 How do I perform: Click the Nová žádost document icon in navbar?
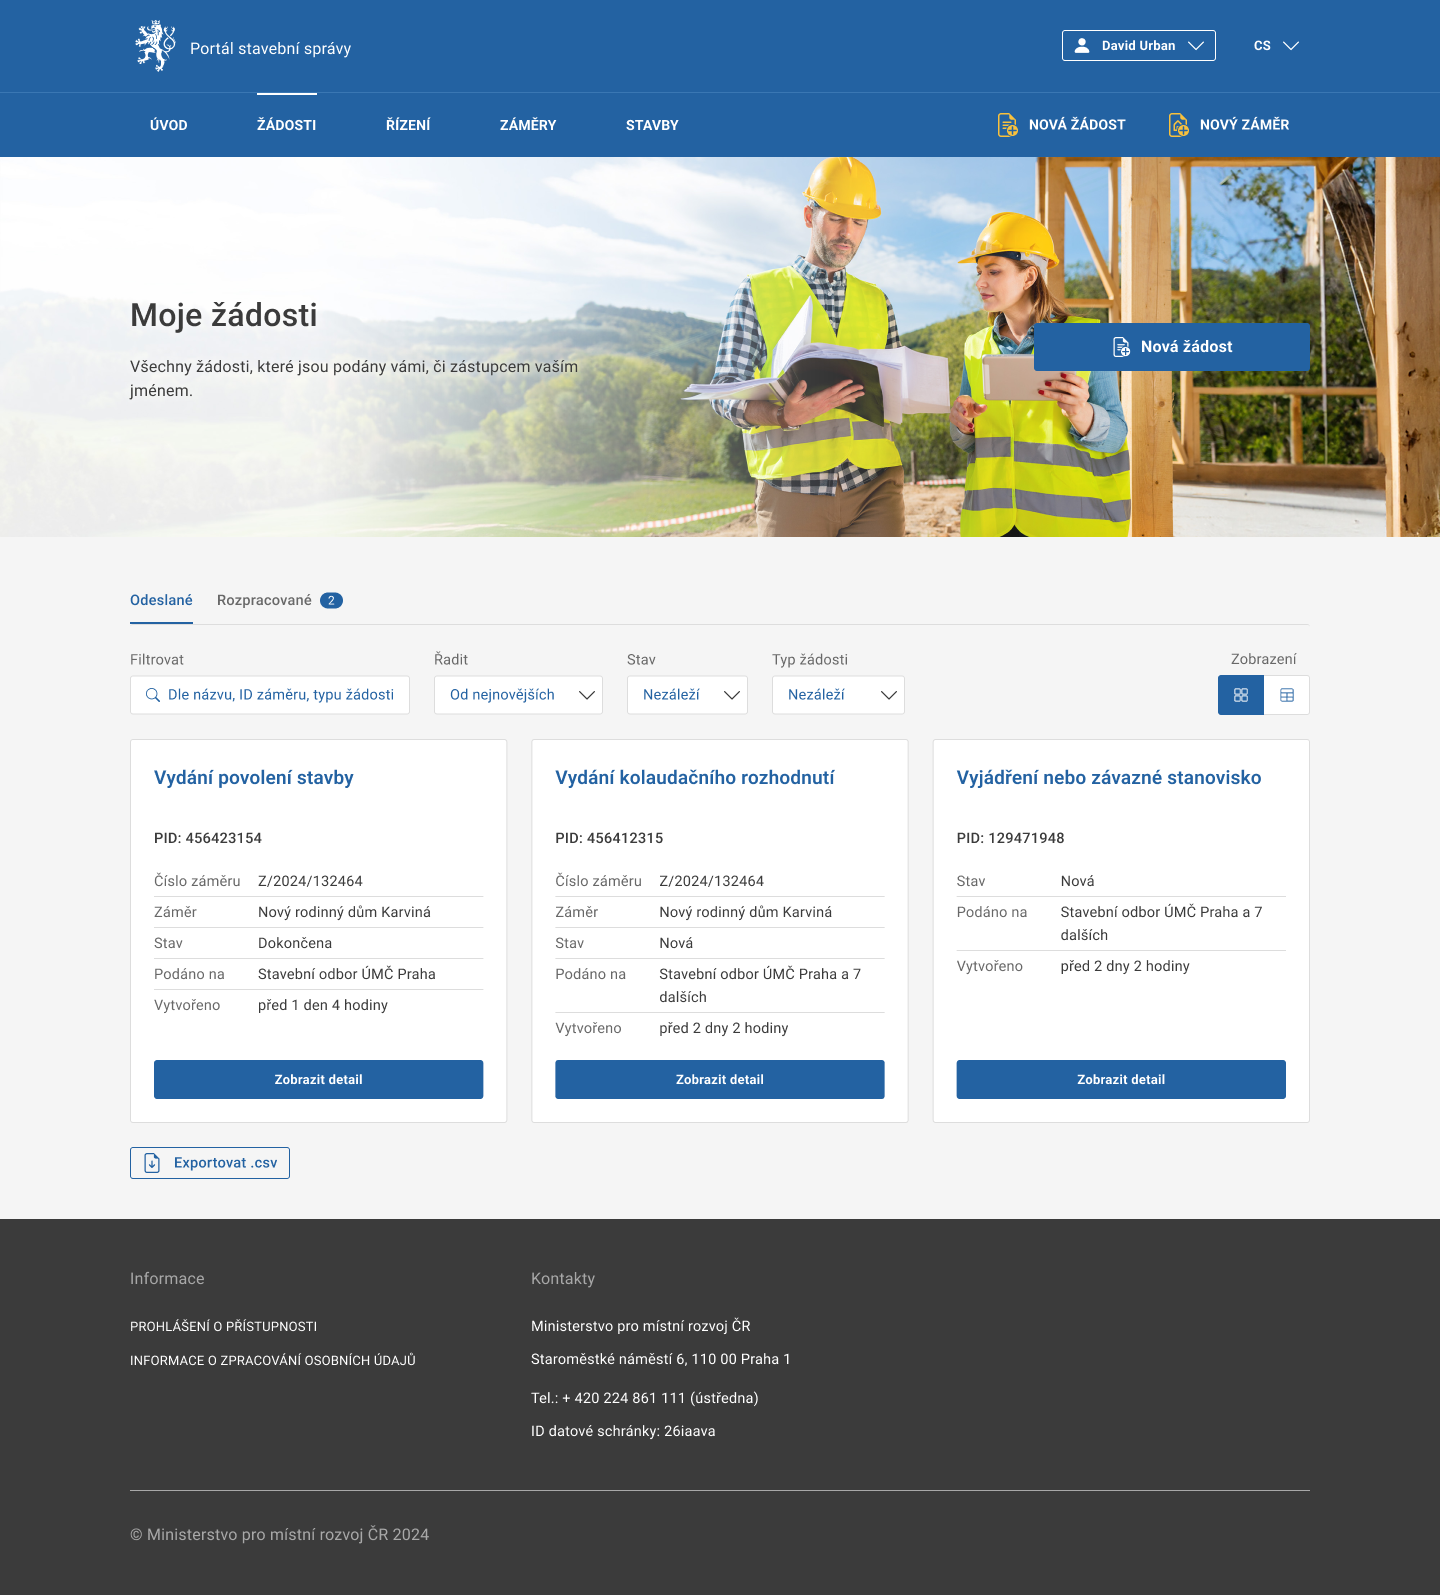pos(1007,125)
